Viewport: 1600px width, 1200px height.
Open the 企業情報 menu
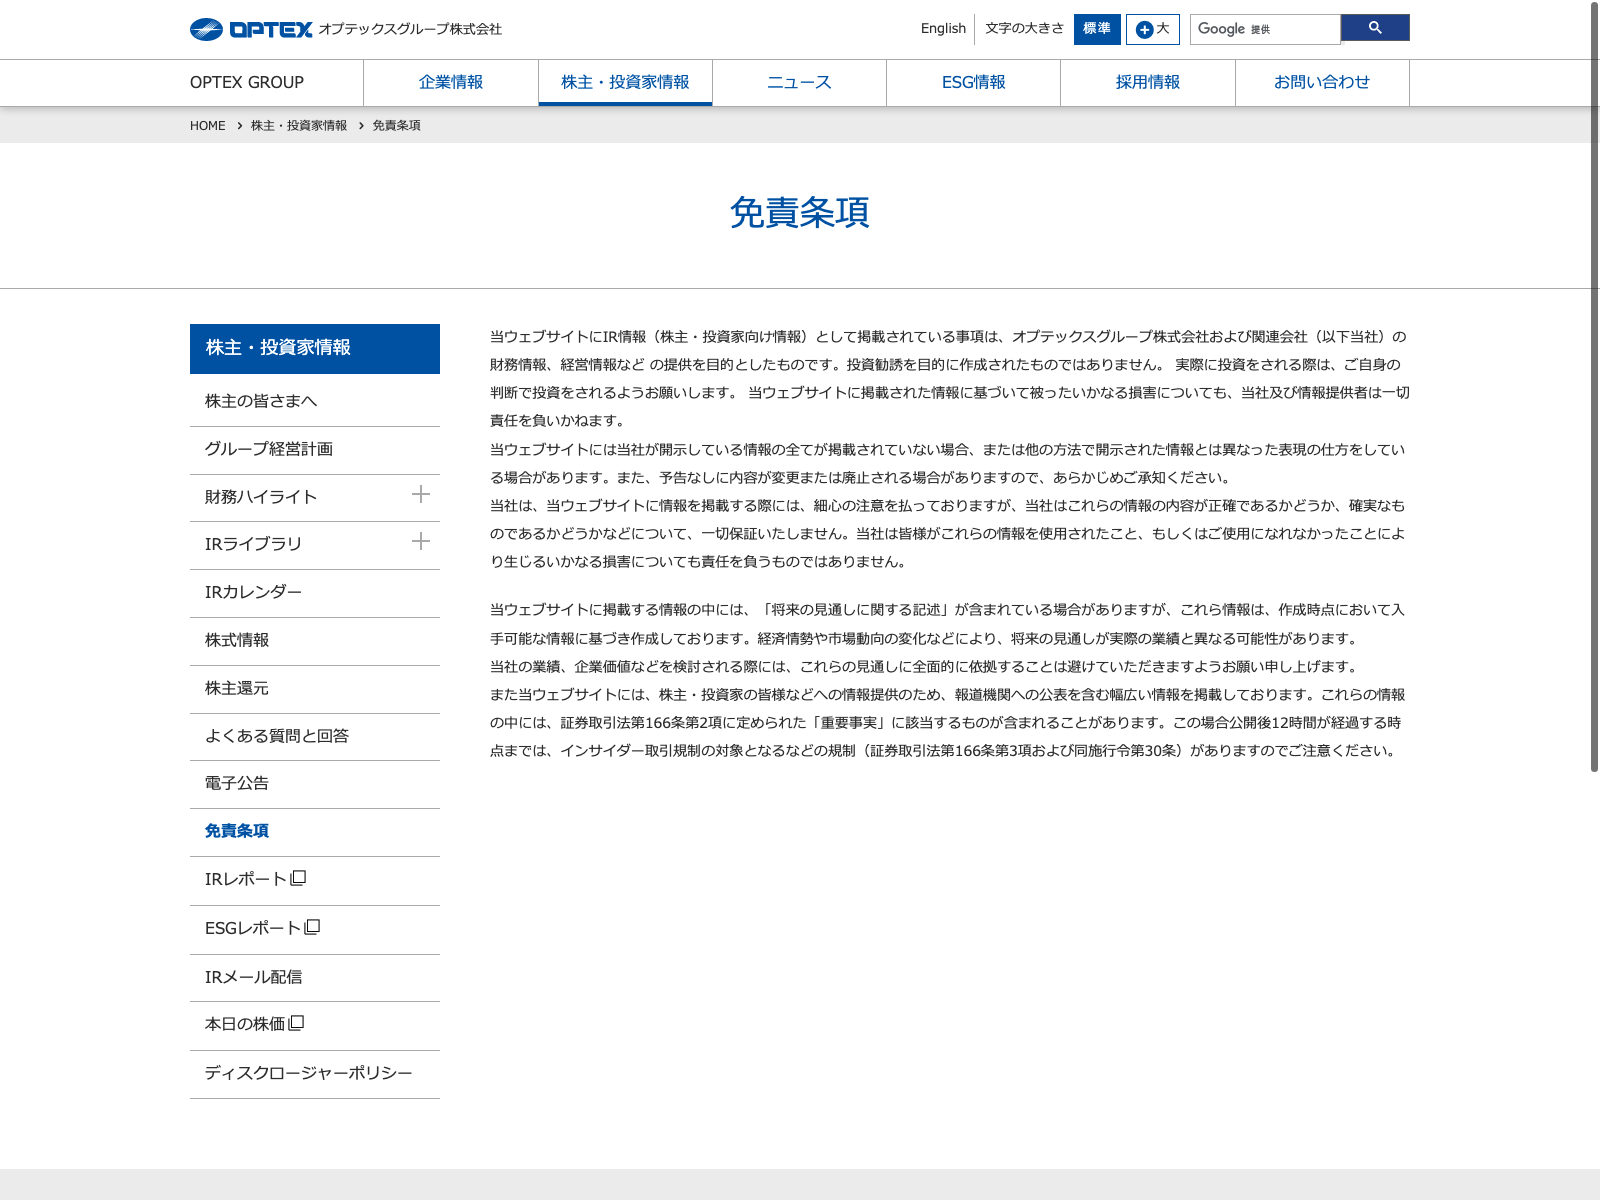tap(451, 83)
